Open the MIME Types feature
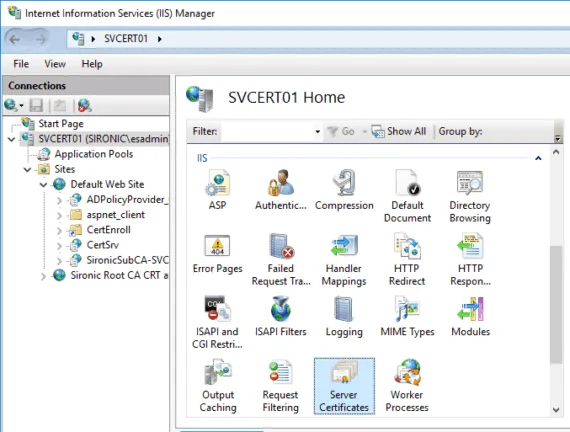The width and height of the screenshot is (570, 432). click(407, 316)
